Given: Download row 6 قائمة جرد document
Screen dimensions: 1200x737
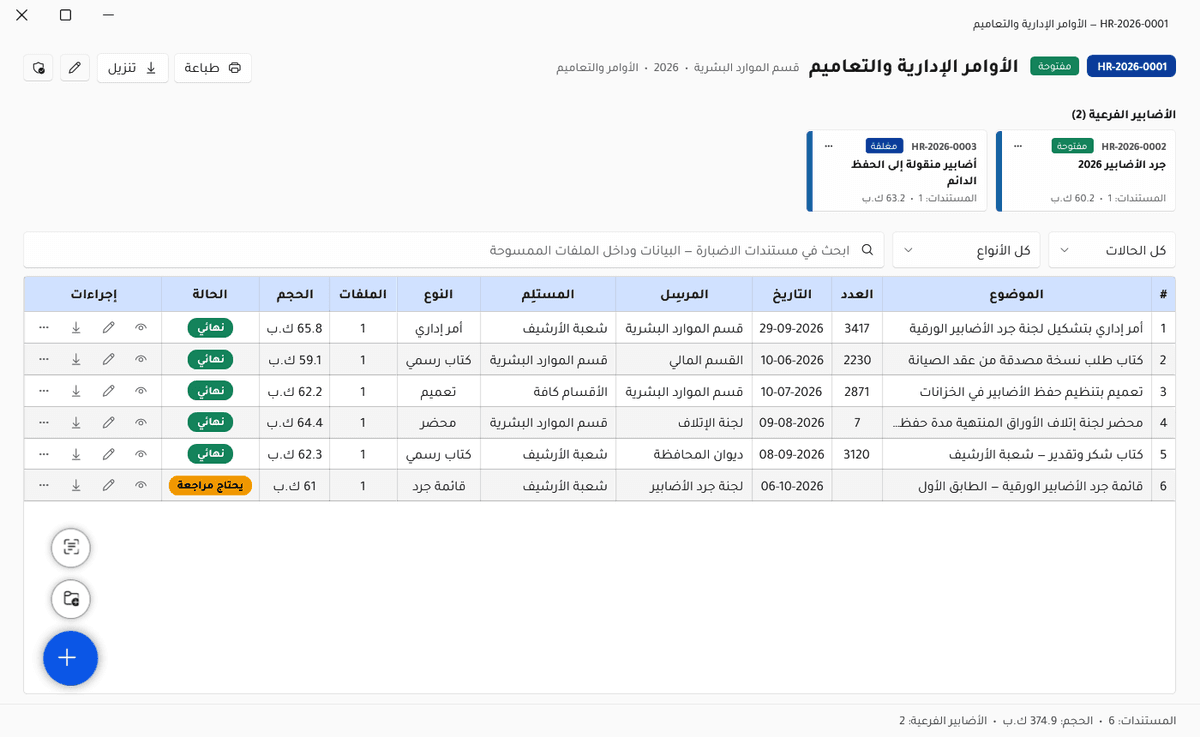Looking at the screenshot, I should (76, 486).
